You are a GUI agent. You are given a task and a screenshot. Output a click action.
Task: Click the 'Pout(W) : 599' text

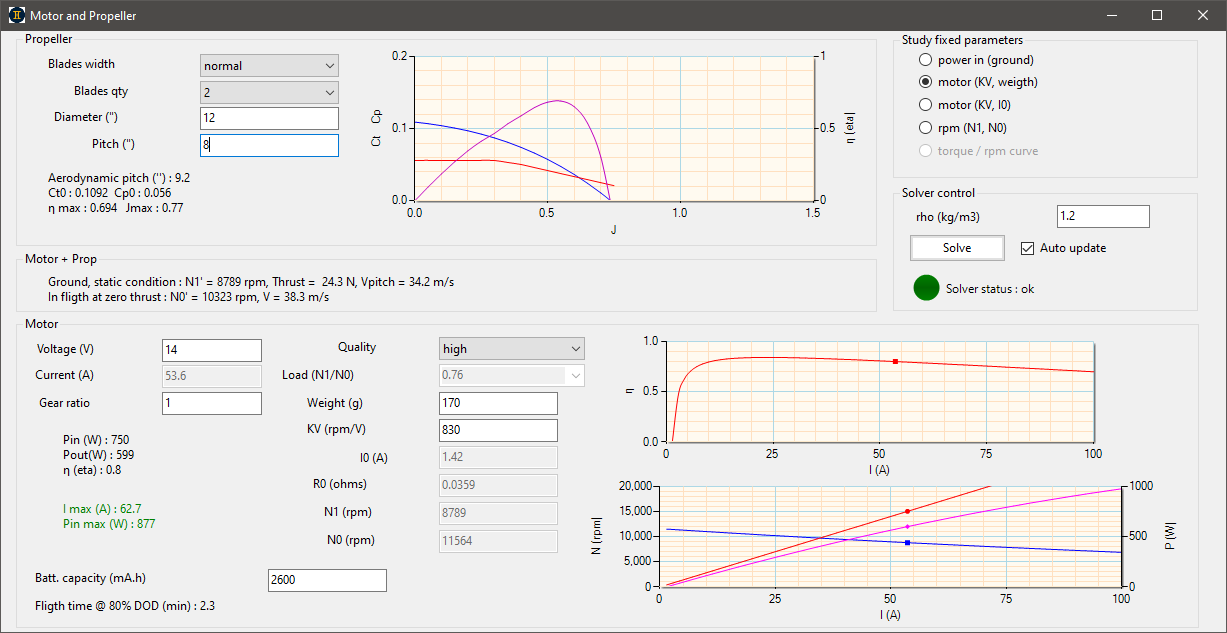(96, 455)
